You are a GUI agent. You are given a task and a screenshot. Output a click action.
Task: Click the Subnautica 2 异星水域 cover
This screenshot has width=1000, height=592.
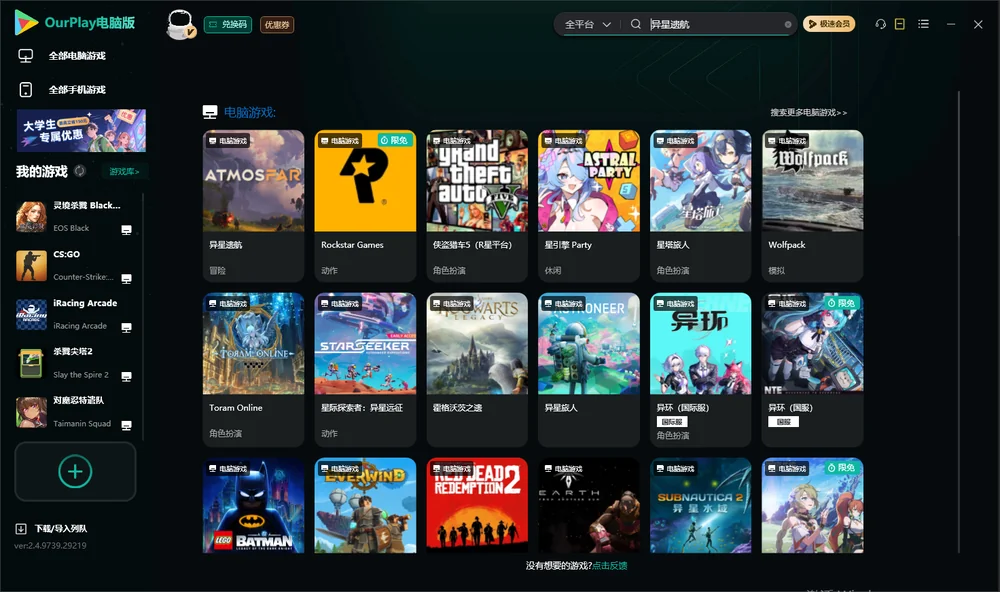point(701,506)
